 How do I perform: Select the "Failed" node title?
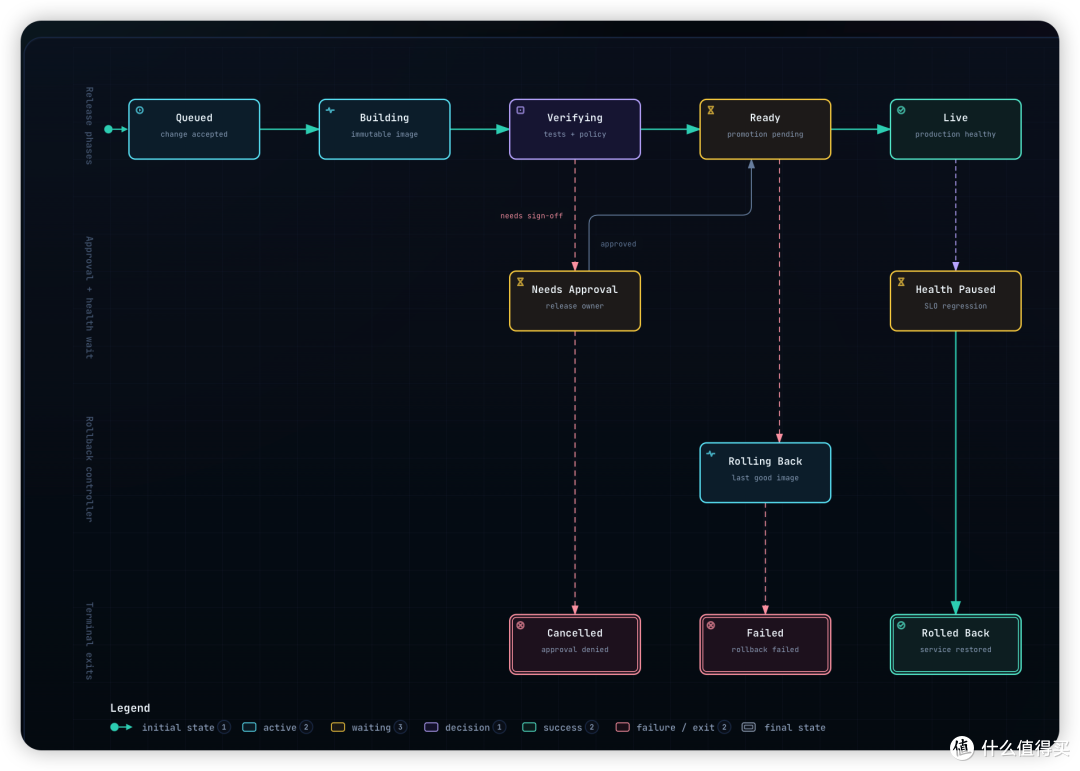pyautogui.click(x=765, y=633)
